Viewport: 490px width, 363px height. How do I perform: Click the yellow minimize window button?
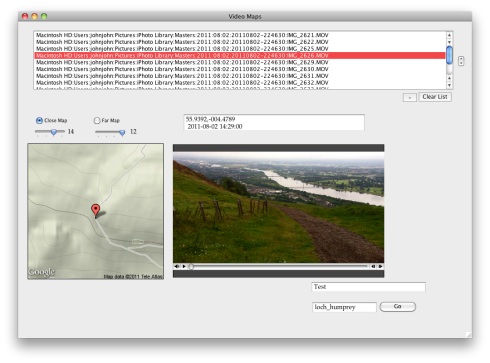(34, 16)
